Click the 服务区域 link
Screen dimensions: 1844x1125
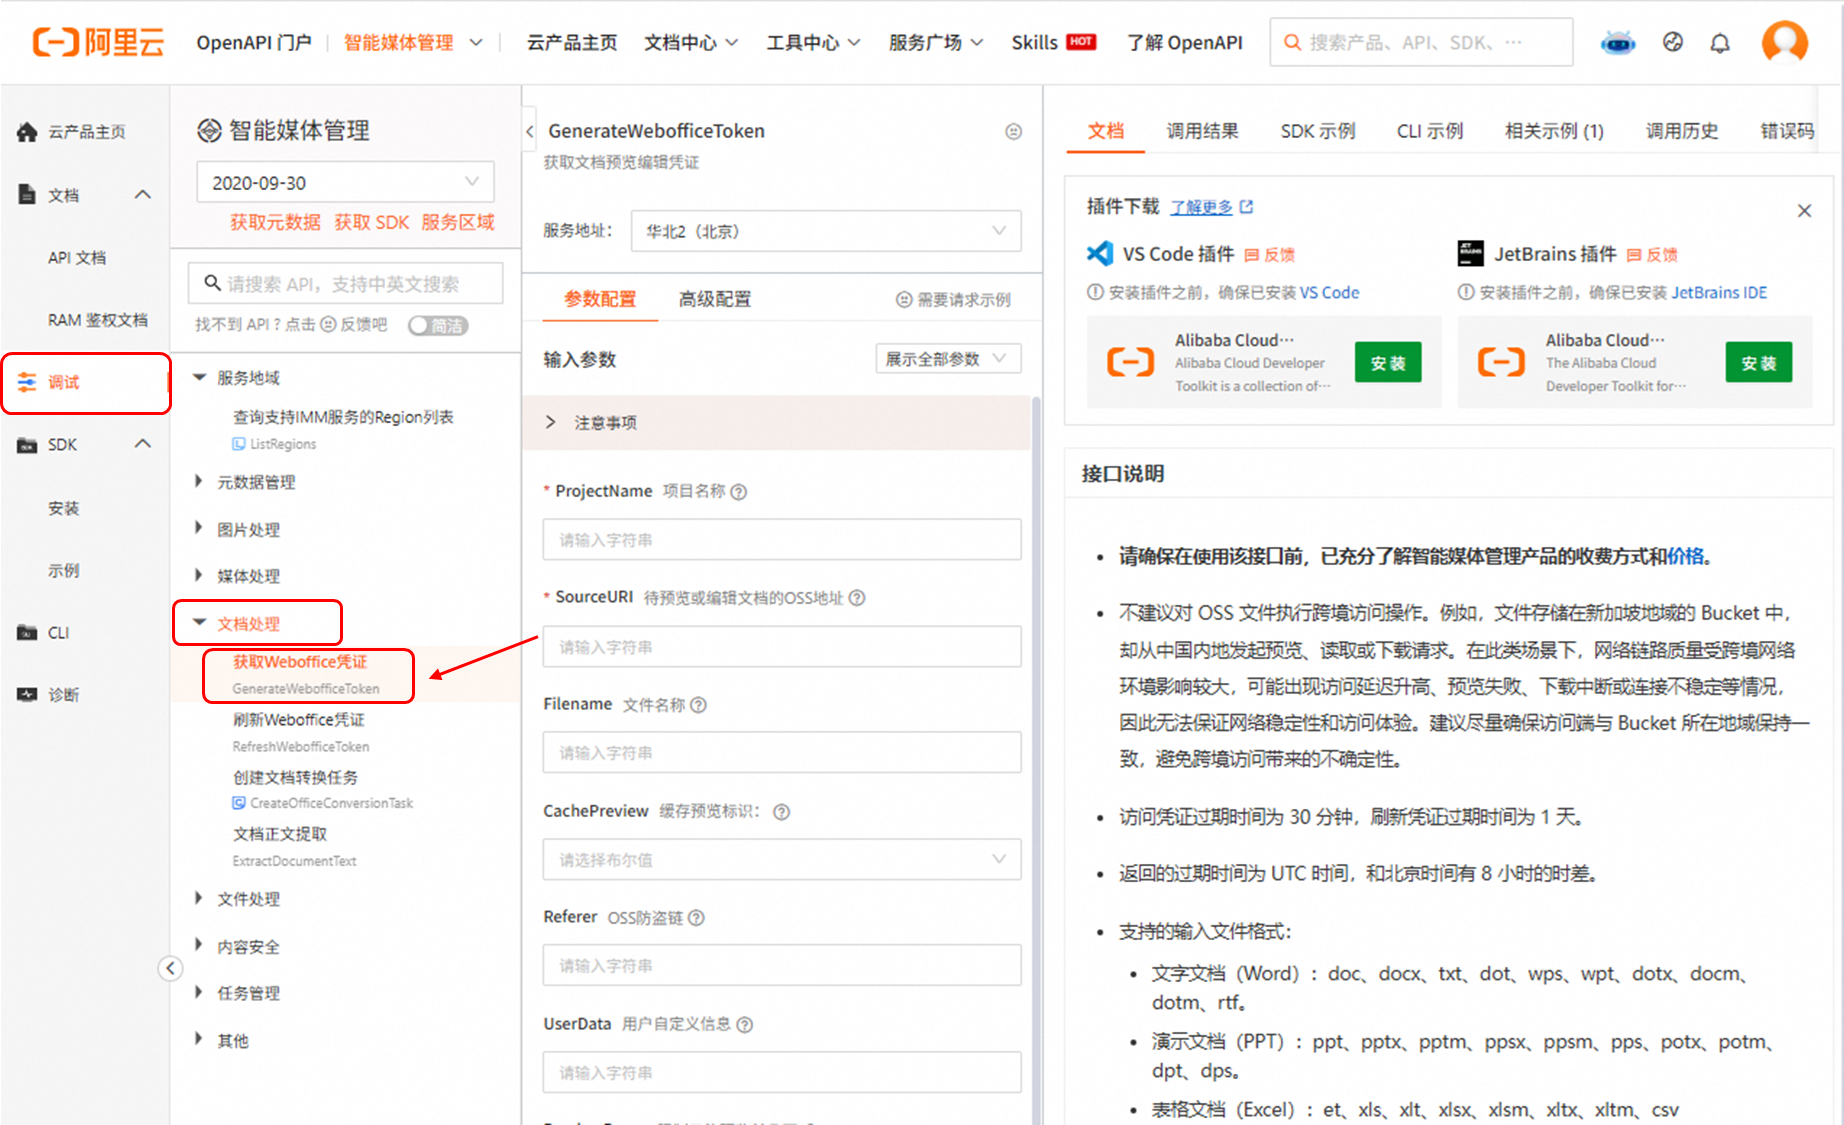tap(457, 222)
